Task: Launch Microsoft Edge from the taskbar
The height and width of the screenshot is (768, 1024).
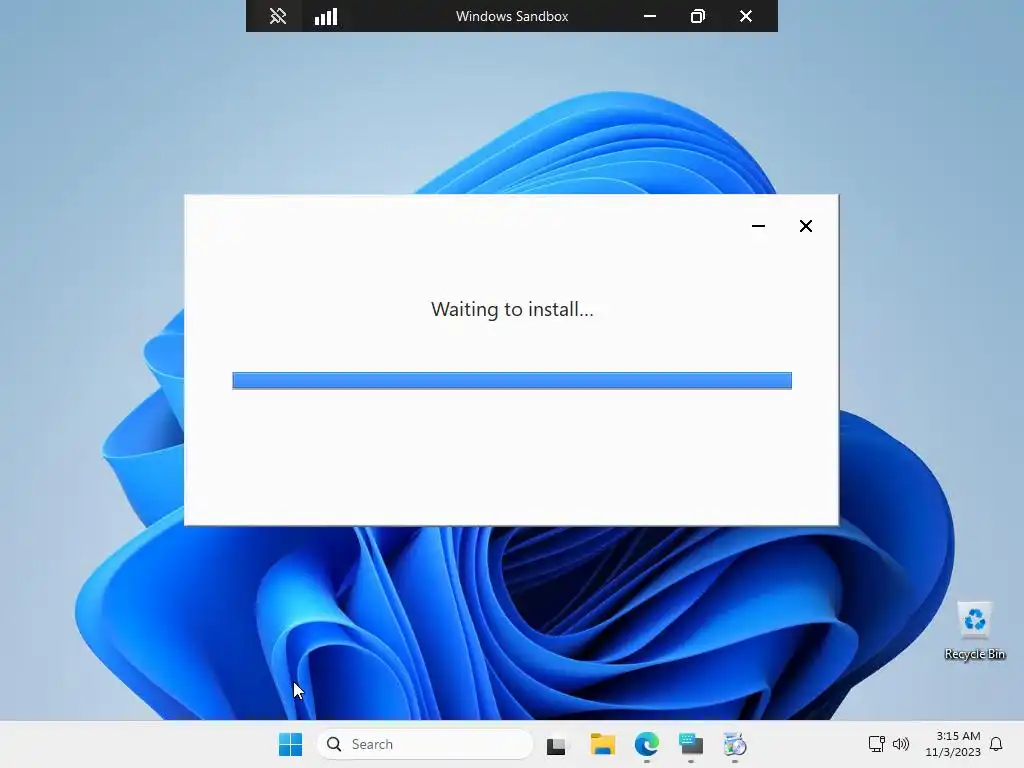Action: click(x=647, y=744)
